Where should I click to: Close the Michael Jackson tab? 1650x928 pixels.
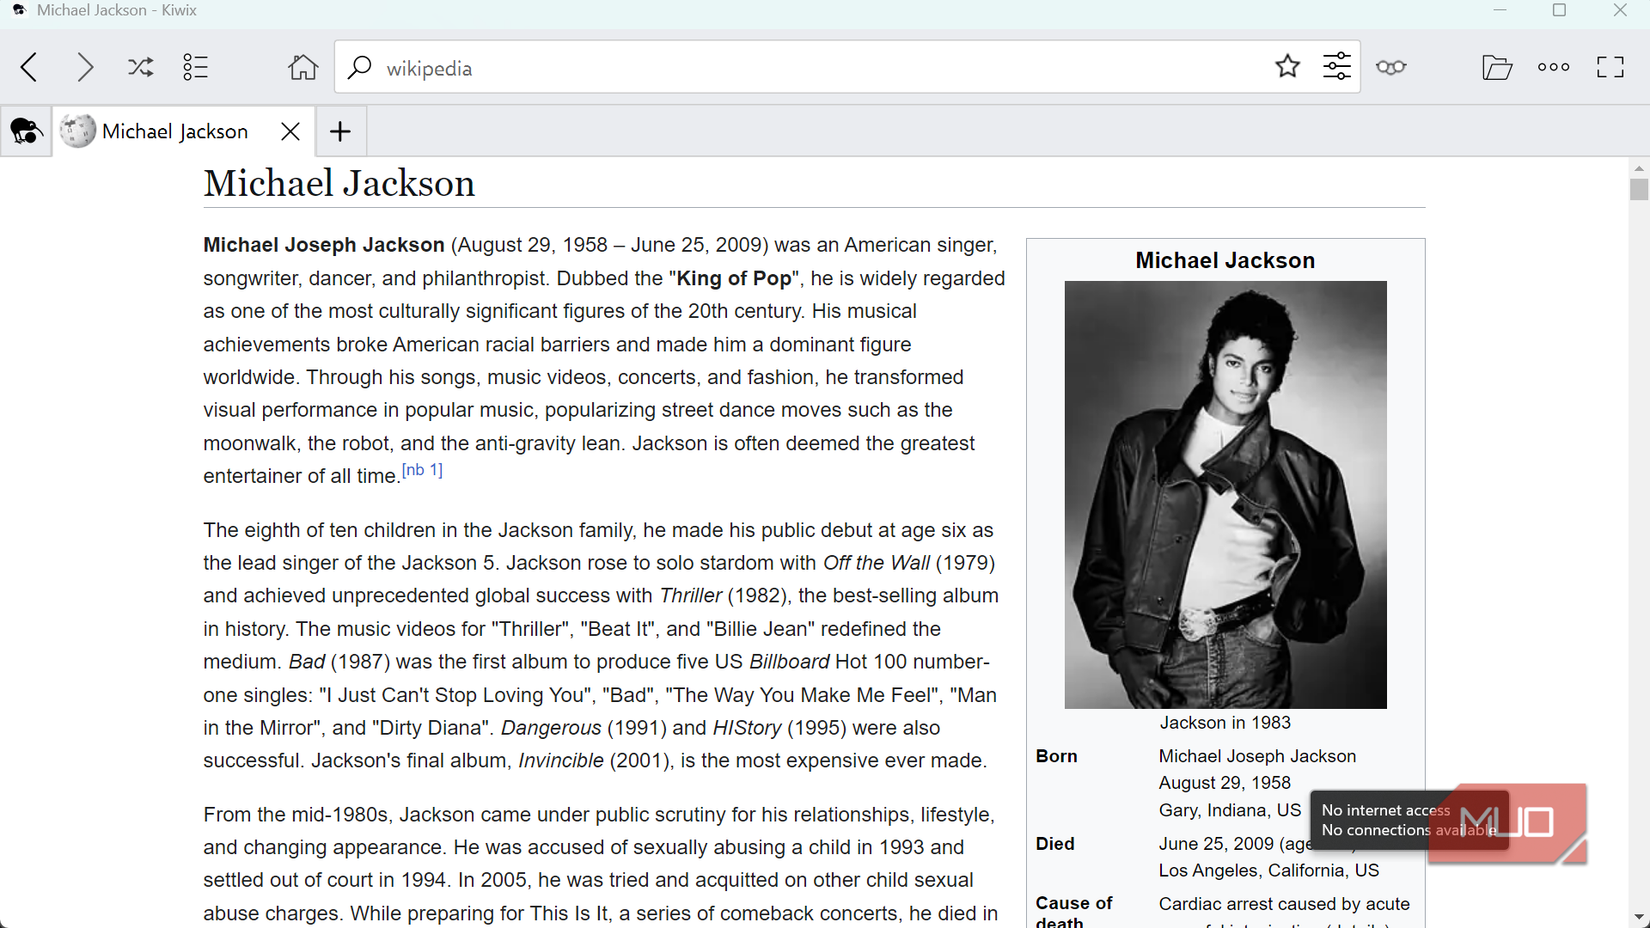[x=290, y=131]
